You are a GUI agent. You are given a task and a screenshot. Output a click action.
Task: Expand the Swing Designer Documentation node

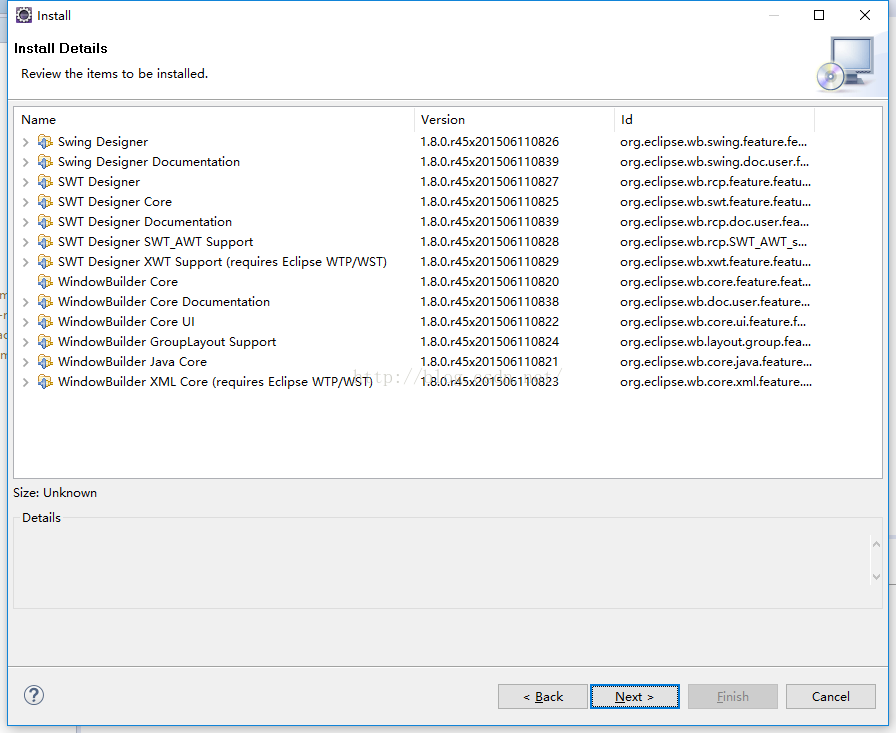pyautogui.click(x=25, y=162)
